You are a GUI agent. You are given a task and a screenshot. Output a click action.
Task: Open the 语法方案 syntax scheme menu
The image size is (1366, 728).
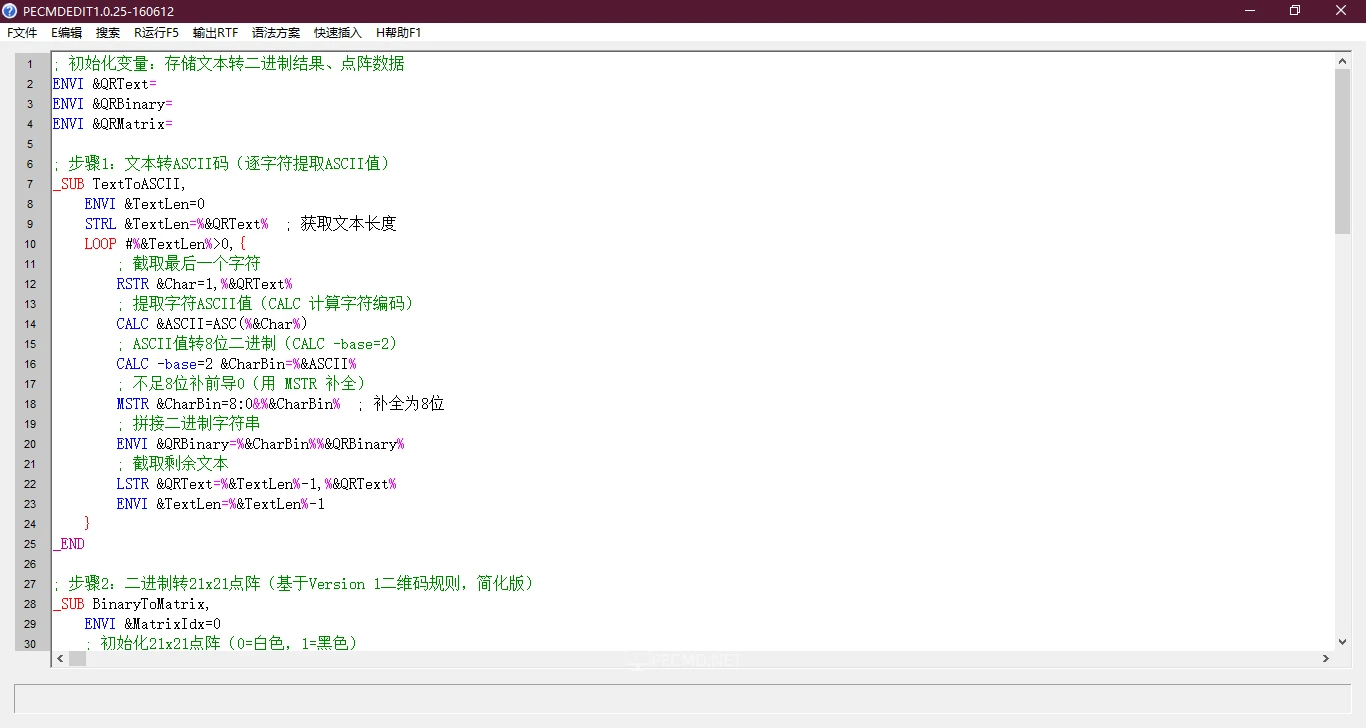(x=276, y=32)
